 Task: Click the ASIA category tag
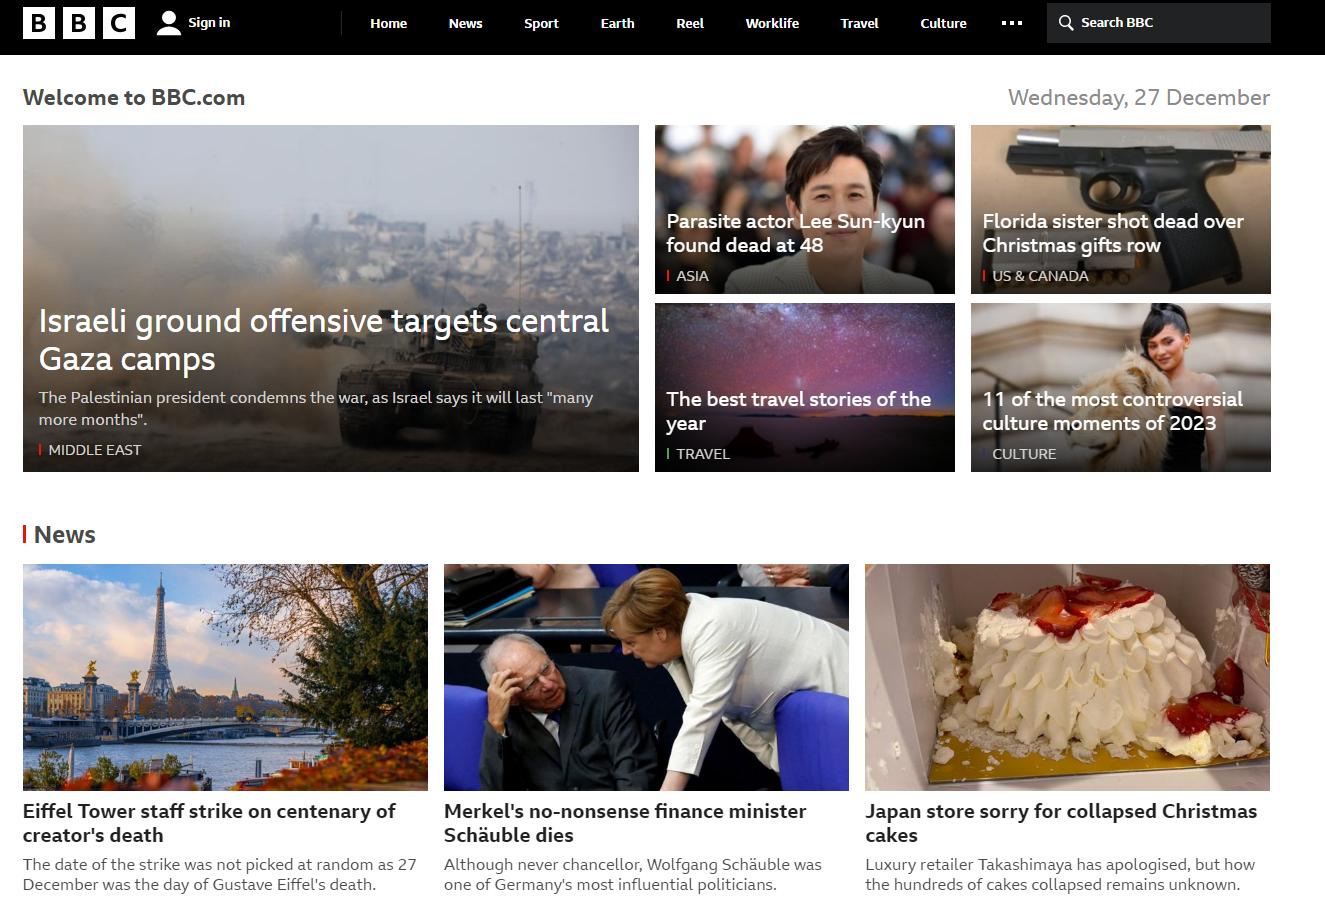tap(692, 276)
